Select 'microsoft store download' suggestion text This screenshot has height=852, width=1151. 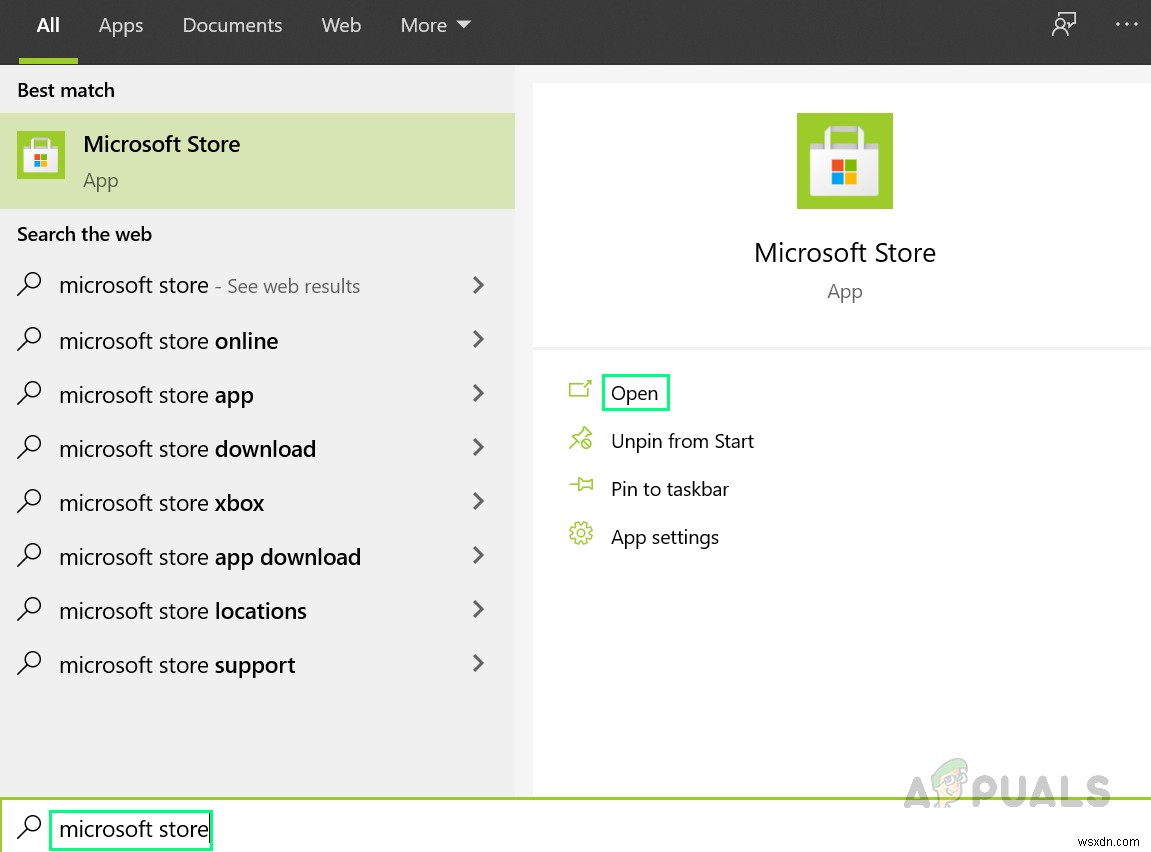[187, 449]
